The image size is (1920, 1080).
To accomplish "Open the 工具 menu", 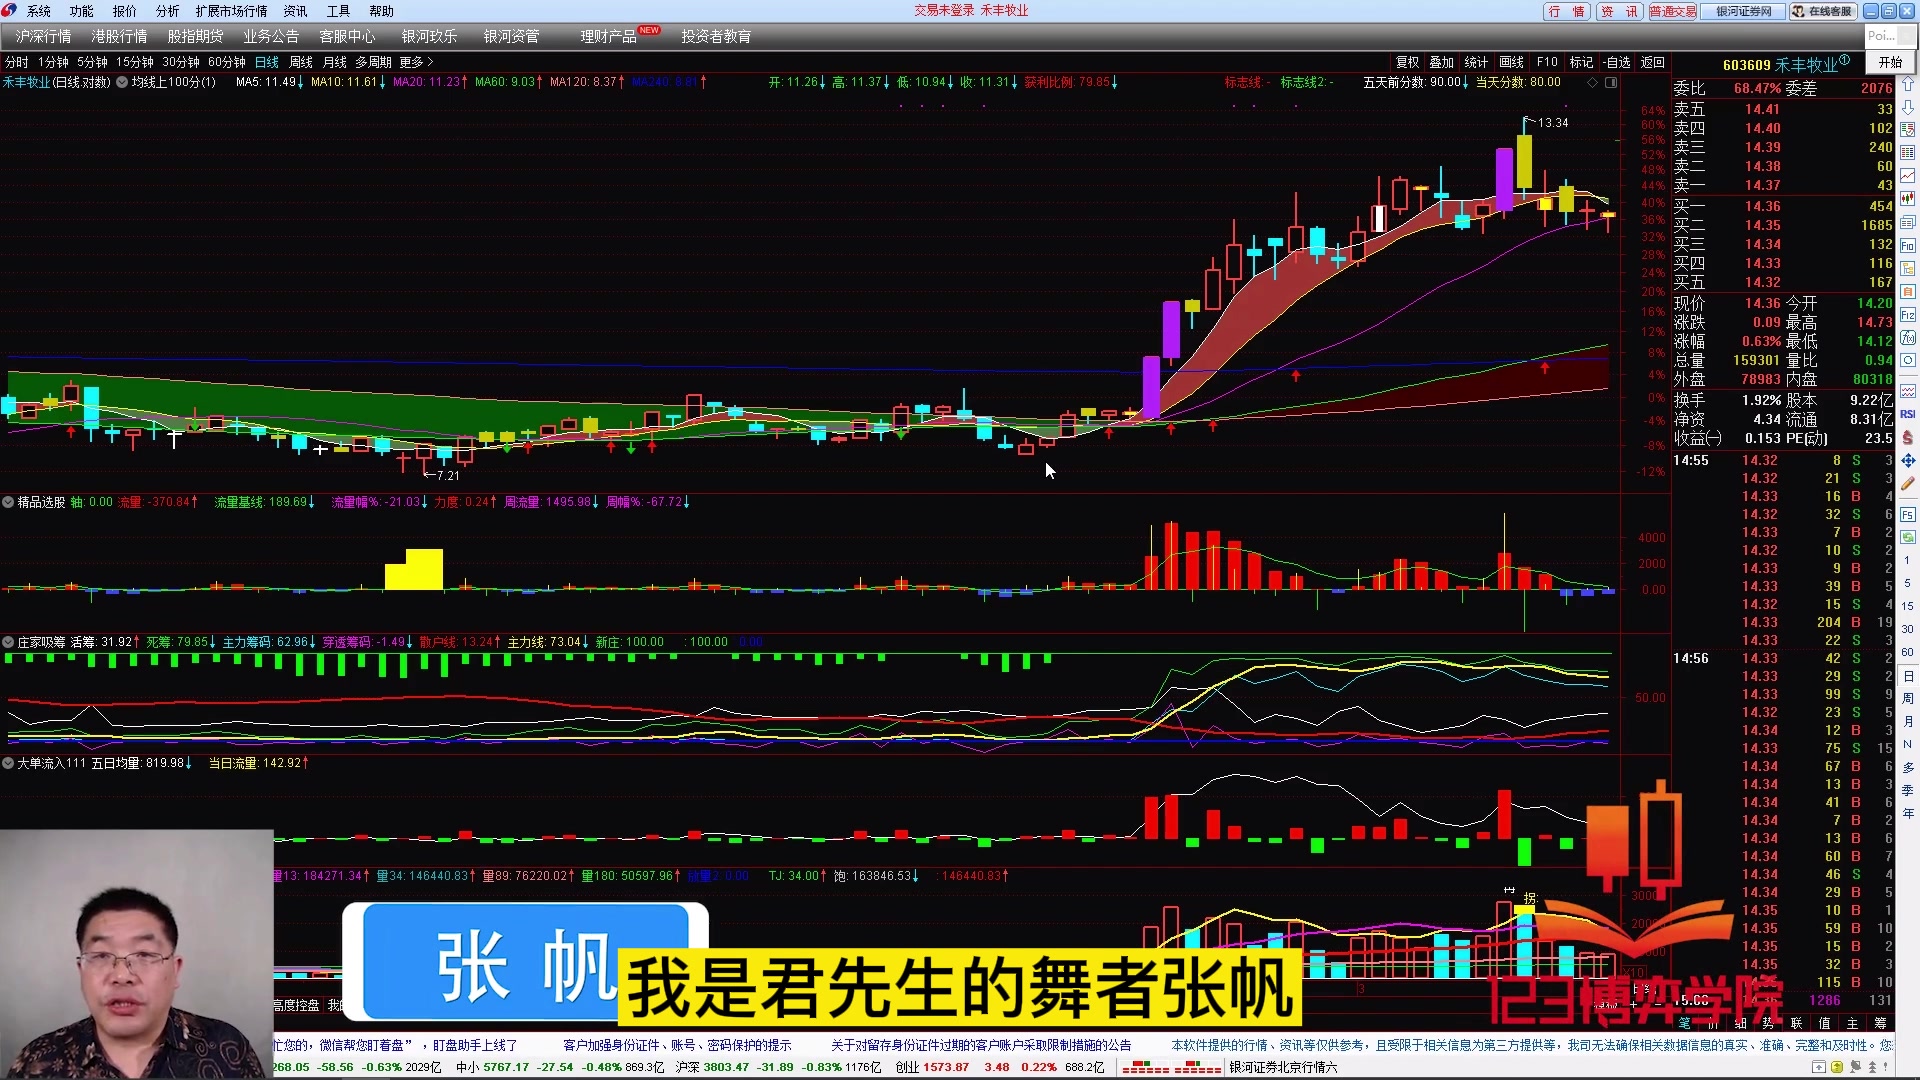I will 337,11.
